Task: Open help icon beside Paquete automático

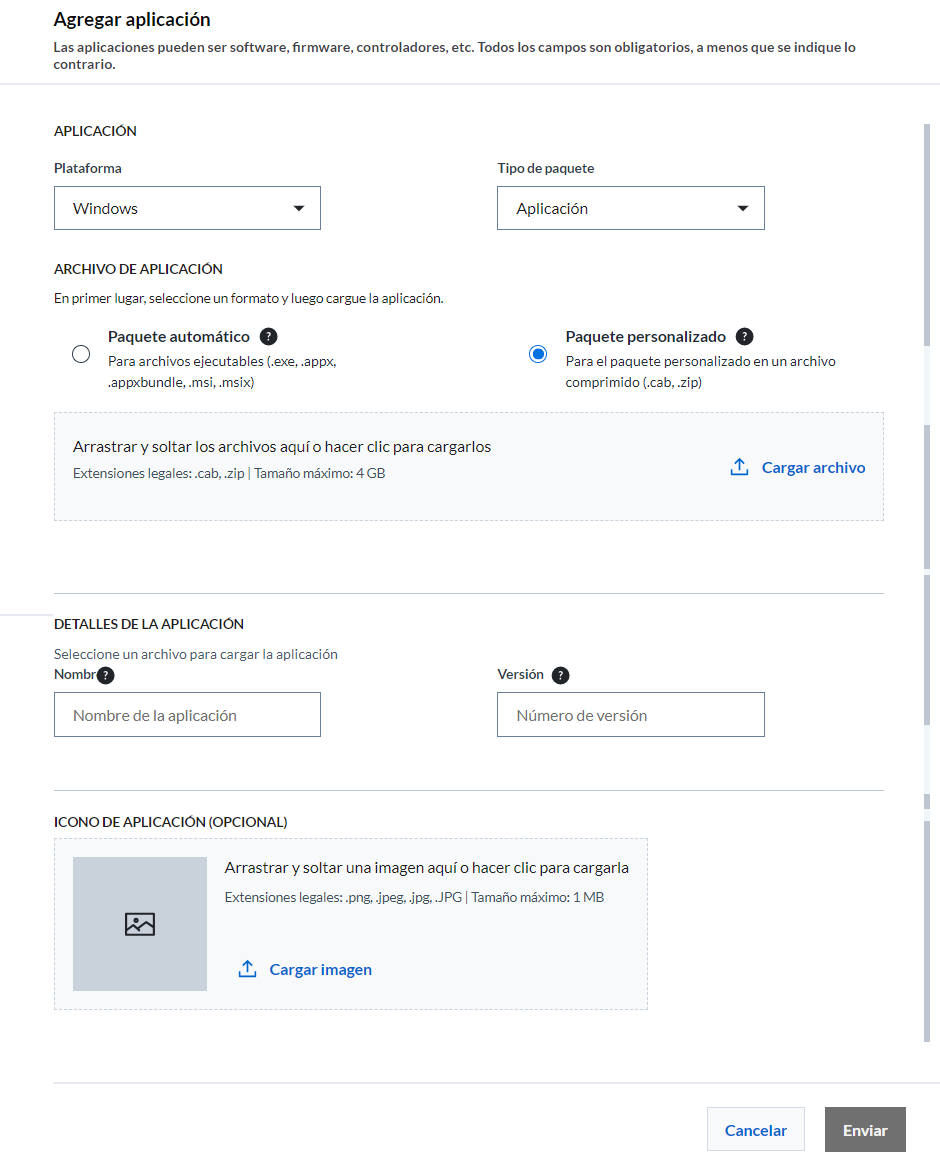Action: click(268, 337)
